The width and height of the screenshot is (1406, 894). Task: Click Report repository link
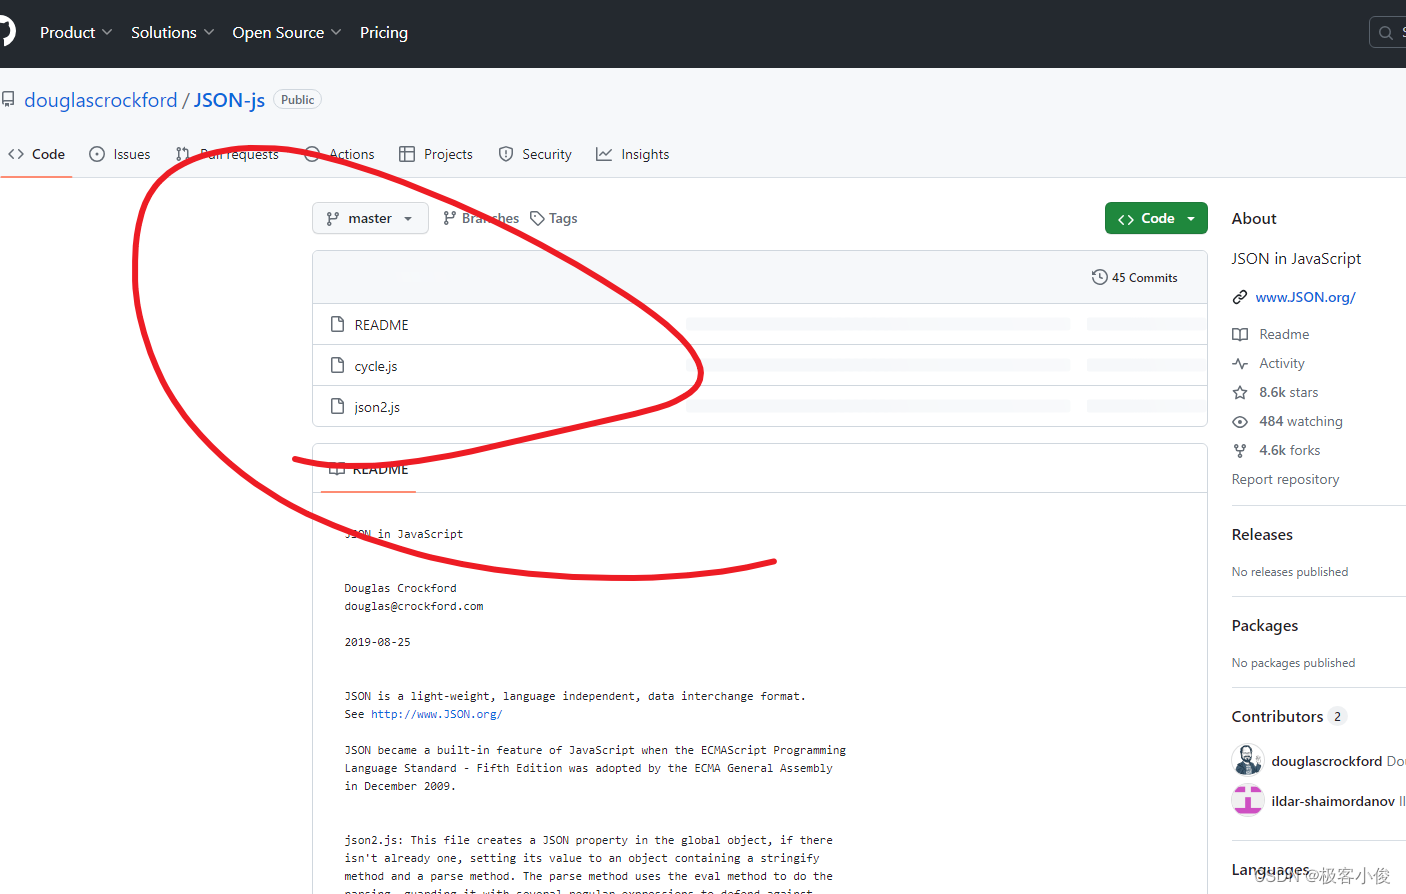[1285, 479]
